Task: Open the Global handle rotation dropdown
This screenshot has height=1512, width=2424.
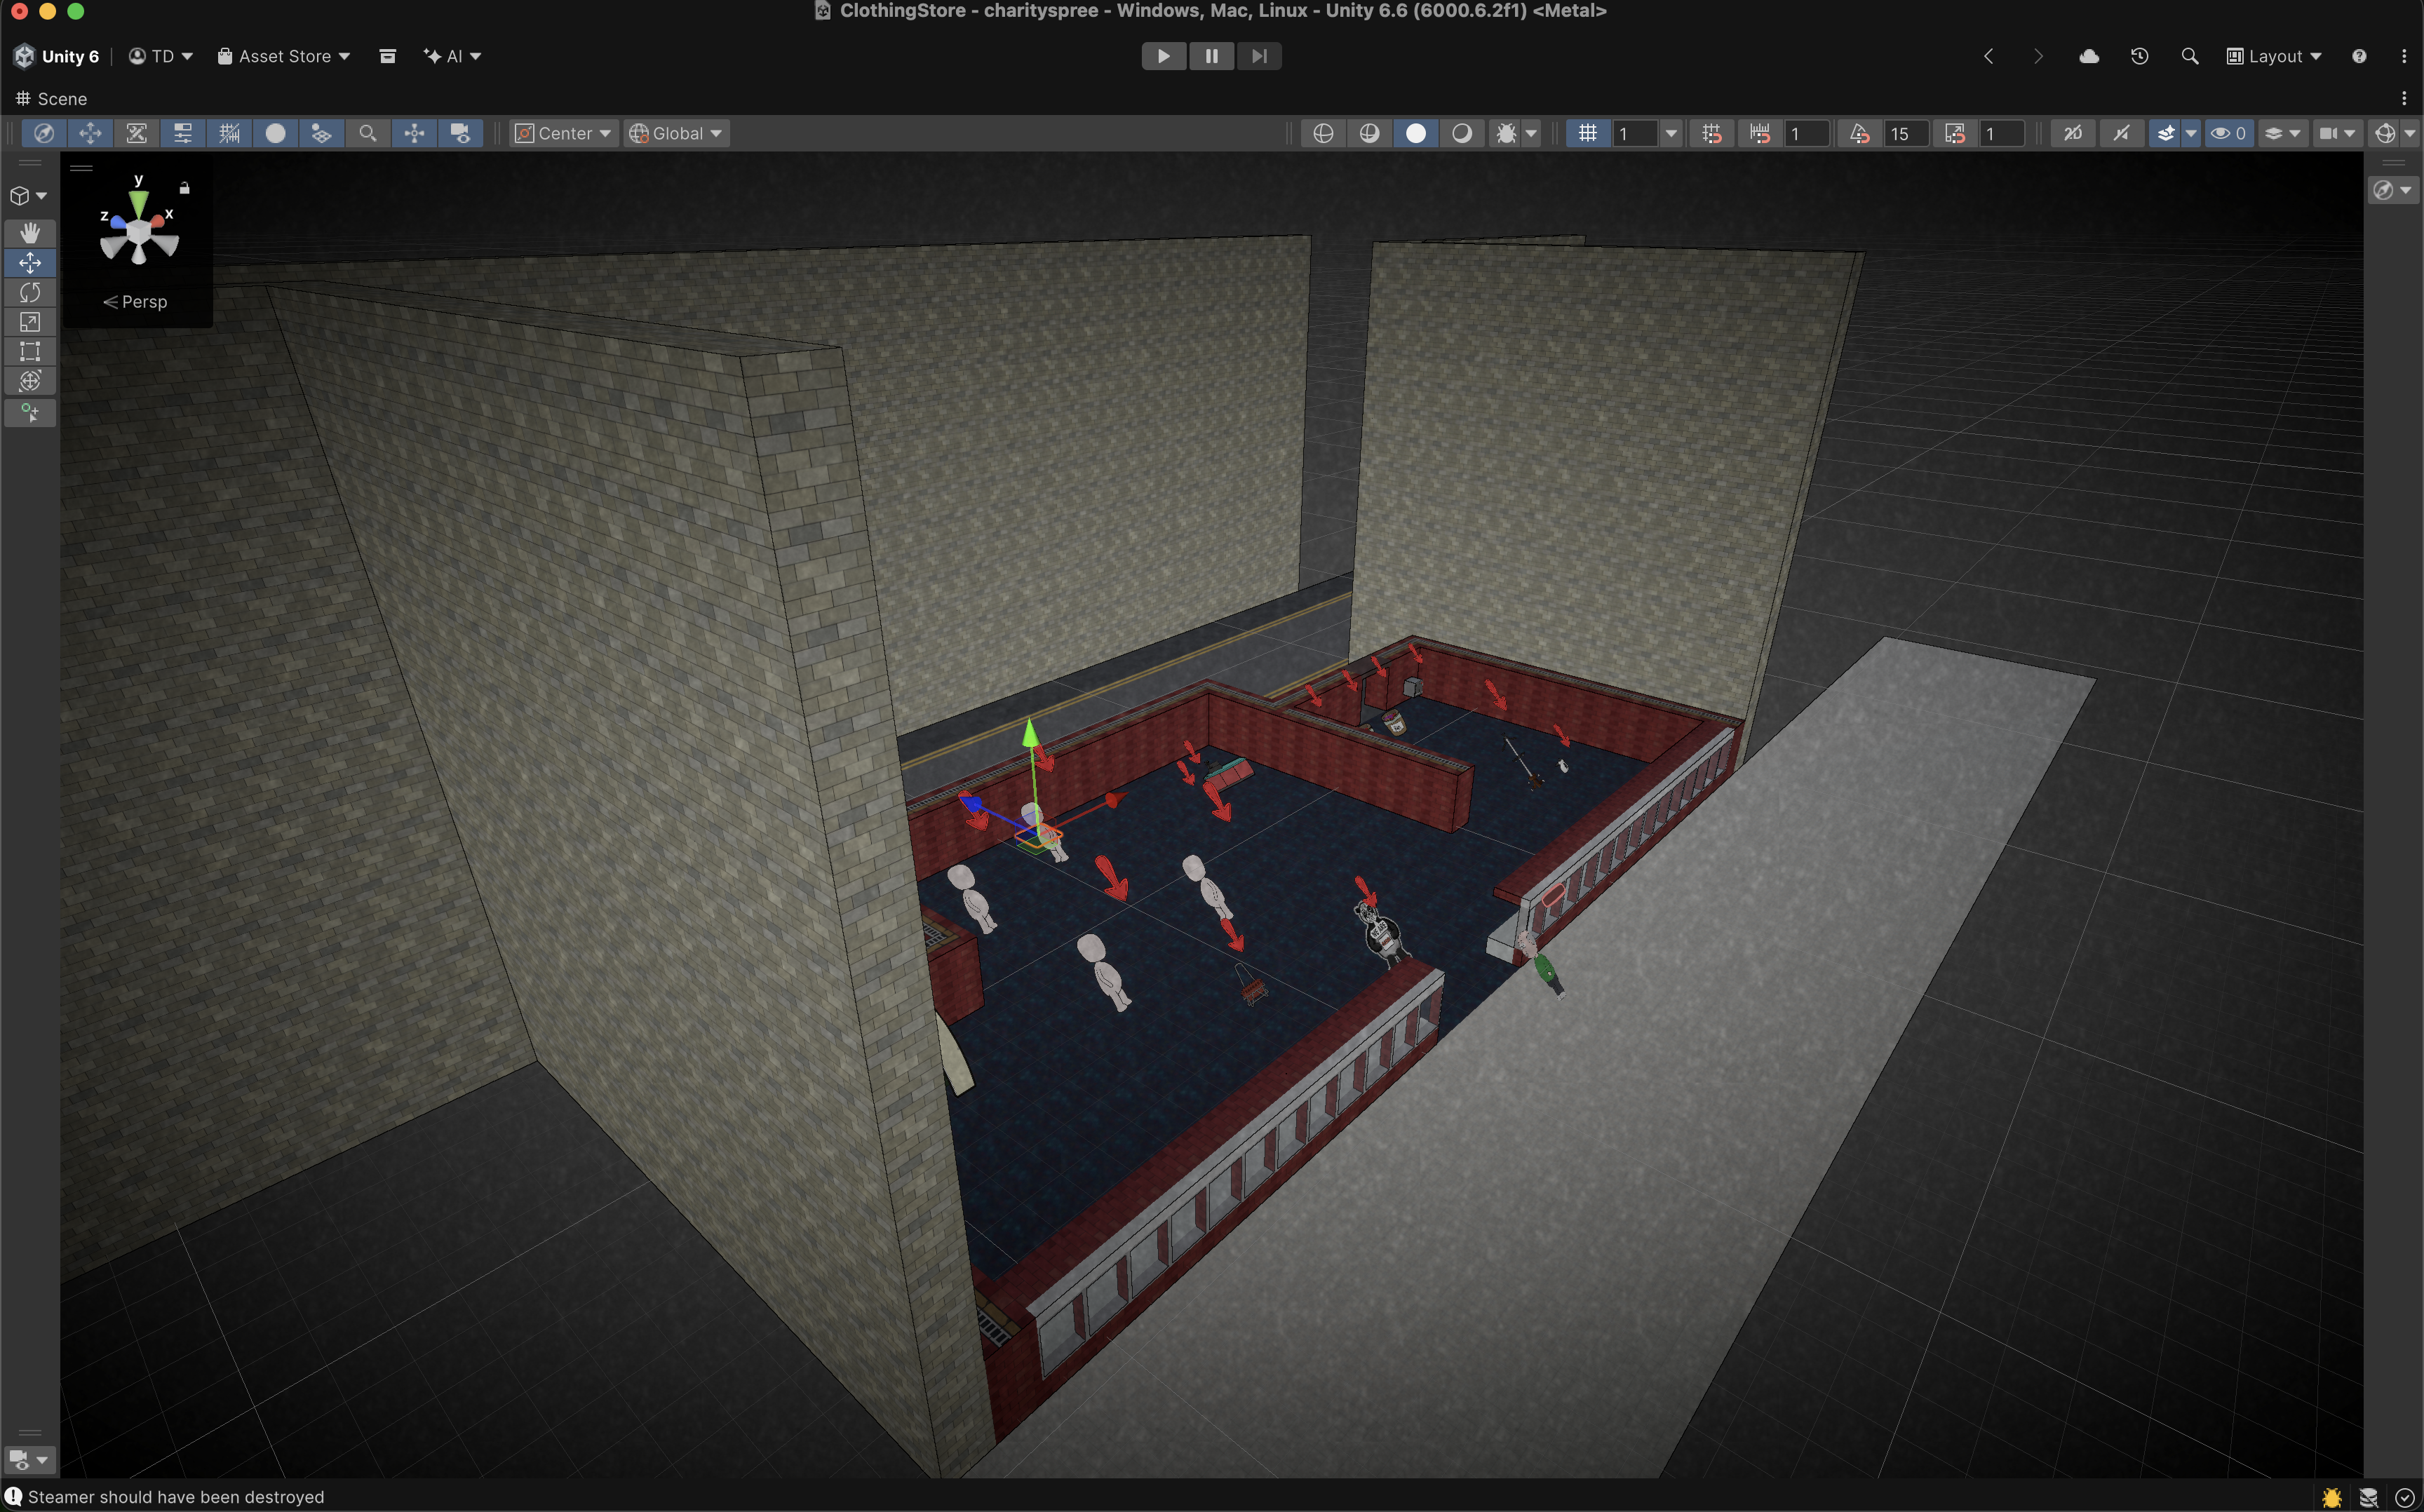Action: (677, 133)
